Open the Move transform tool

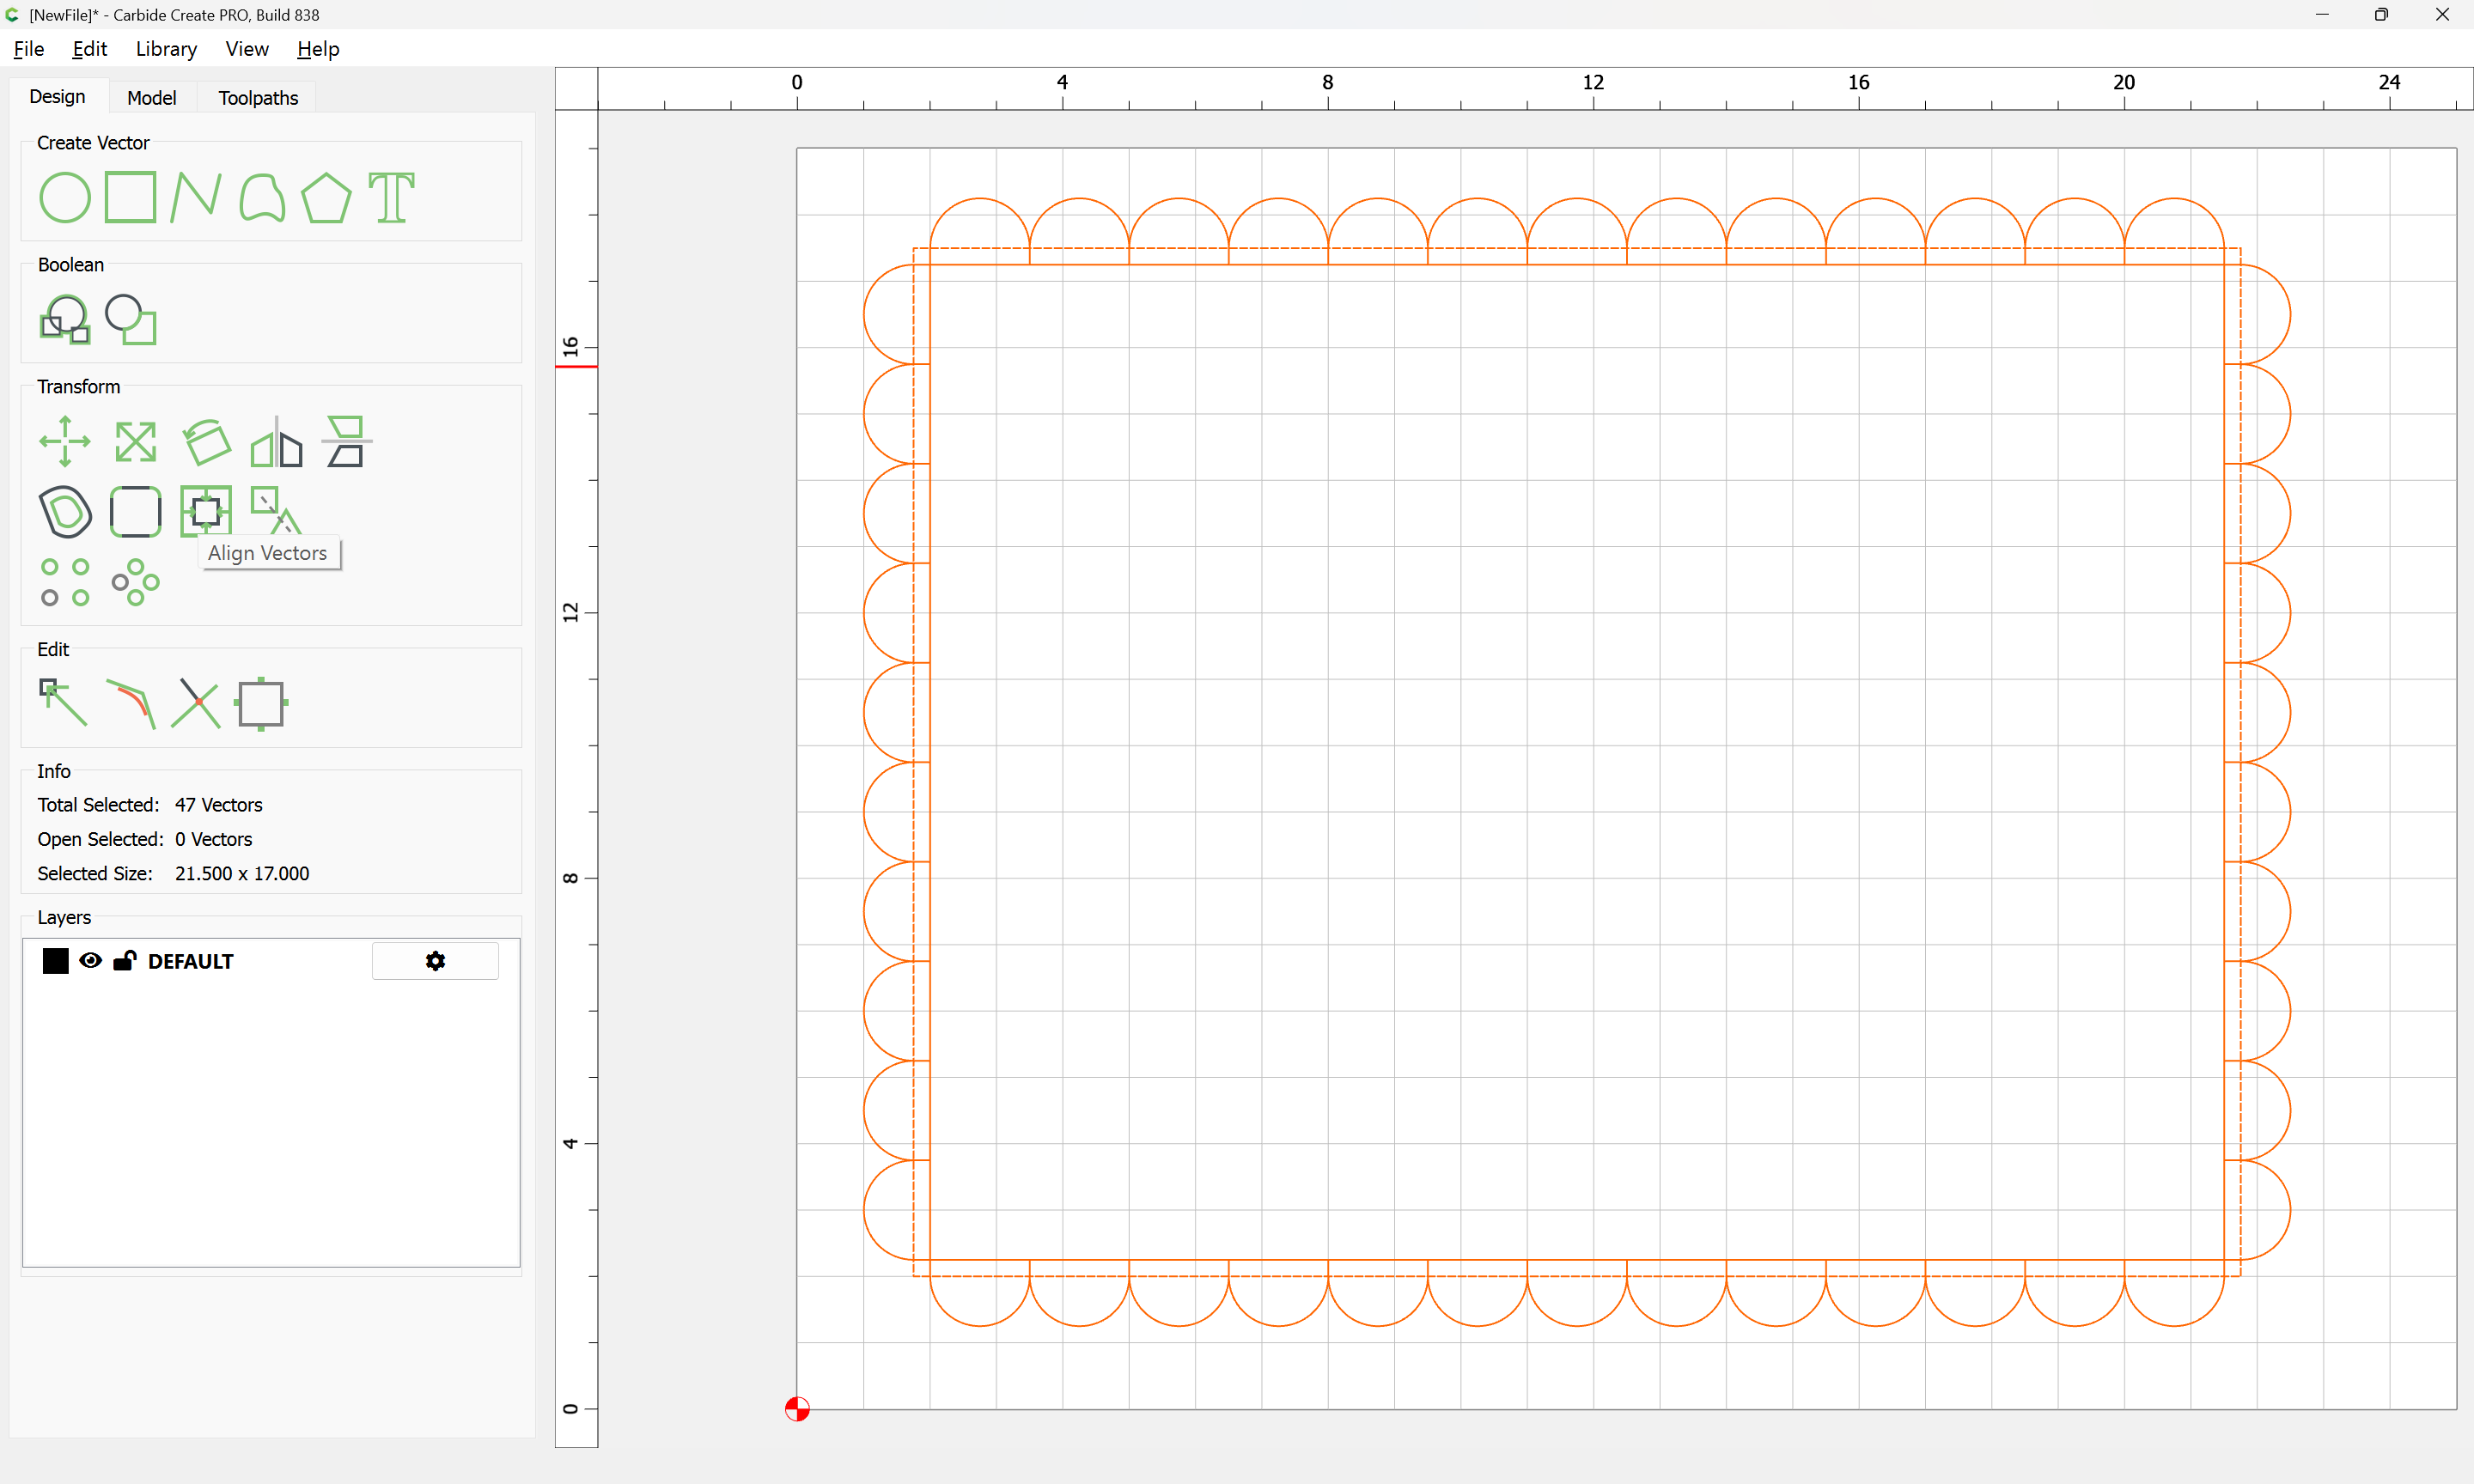65,441
